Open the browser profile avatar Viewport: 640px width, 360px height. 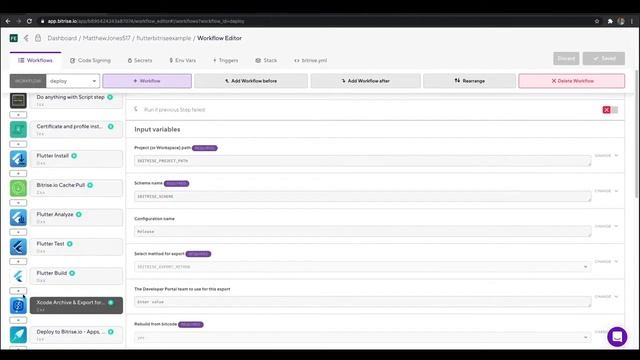[621, 21]
